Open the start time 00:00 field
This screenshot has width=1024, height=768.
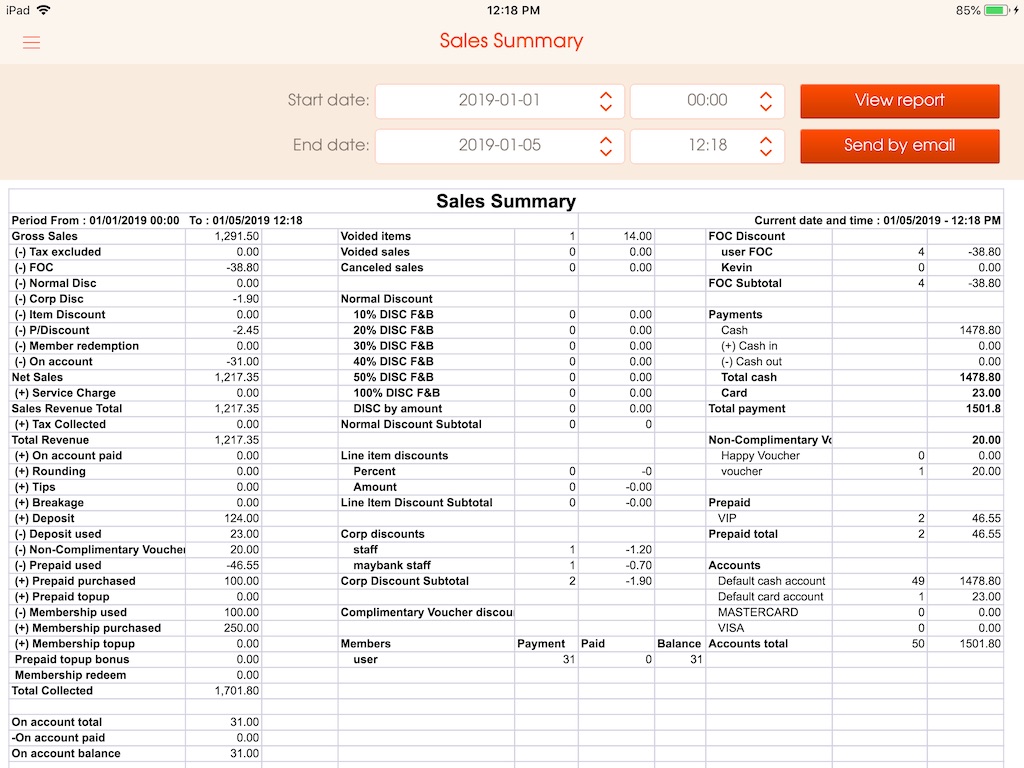click(x=707, y=101)
